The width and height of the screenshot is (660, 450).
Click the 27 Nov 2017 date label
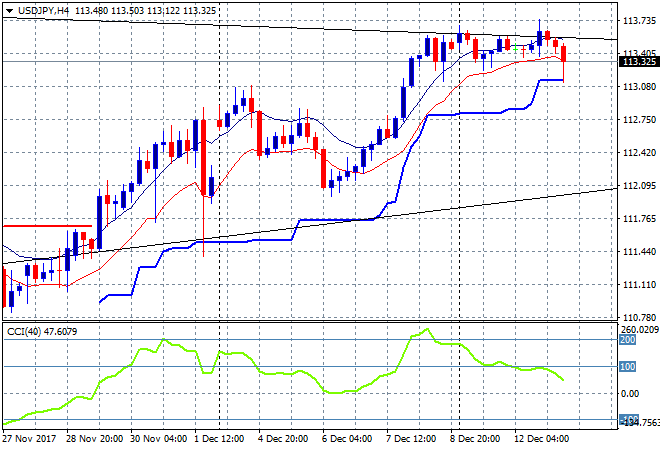(29, 439)
